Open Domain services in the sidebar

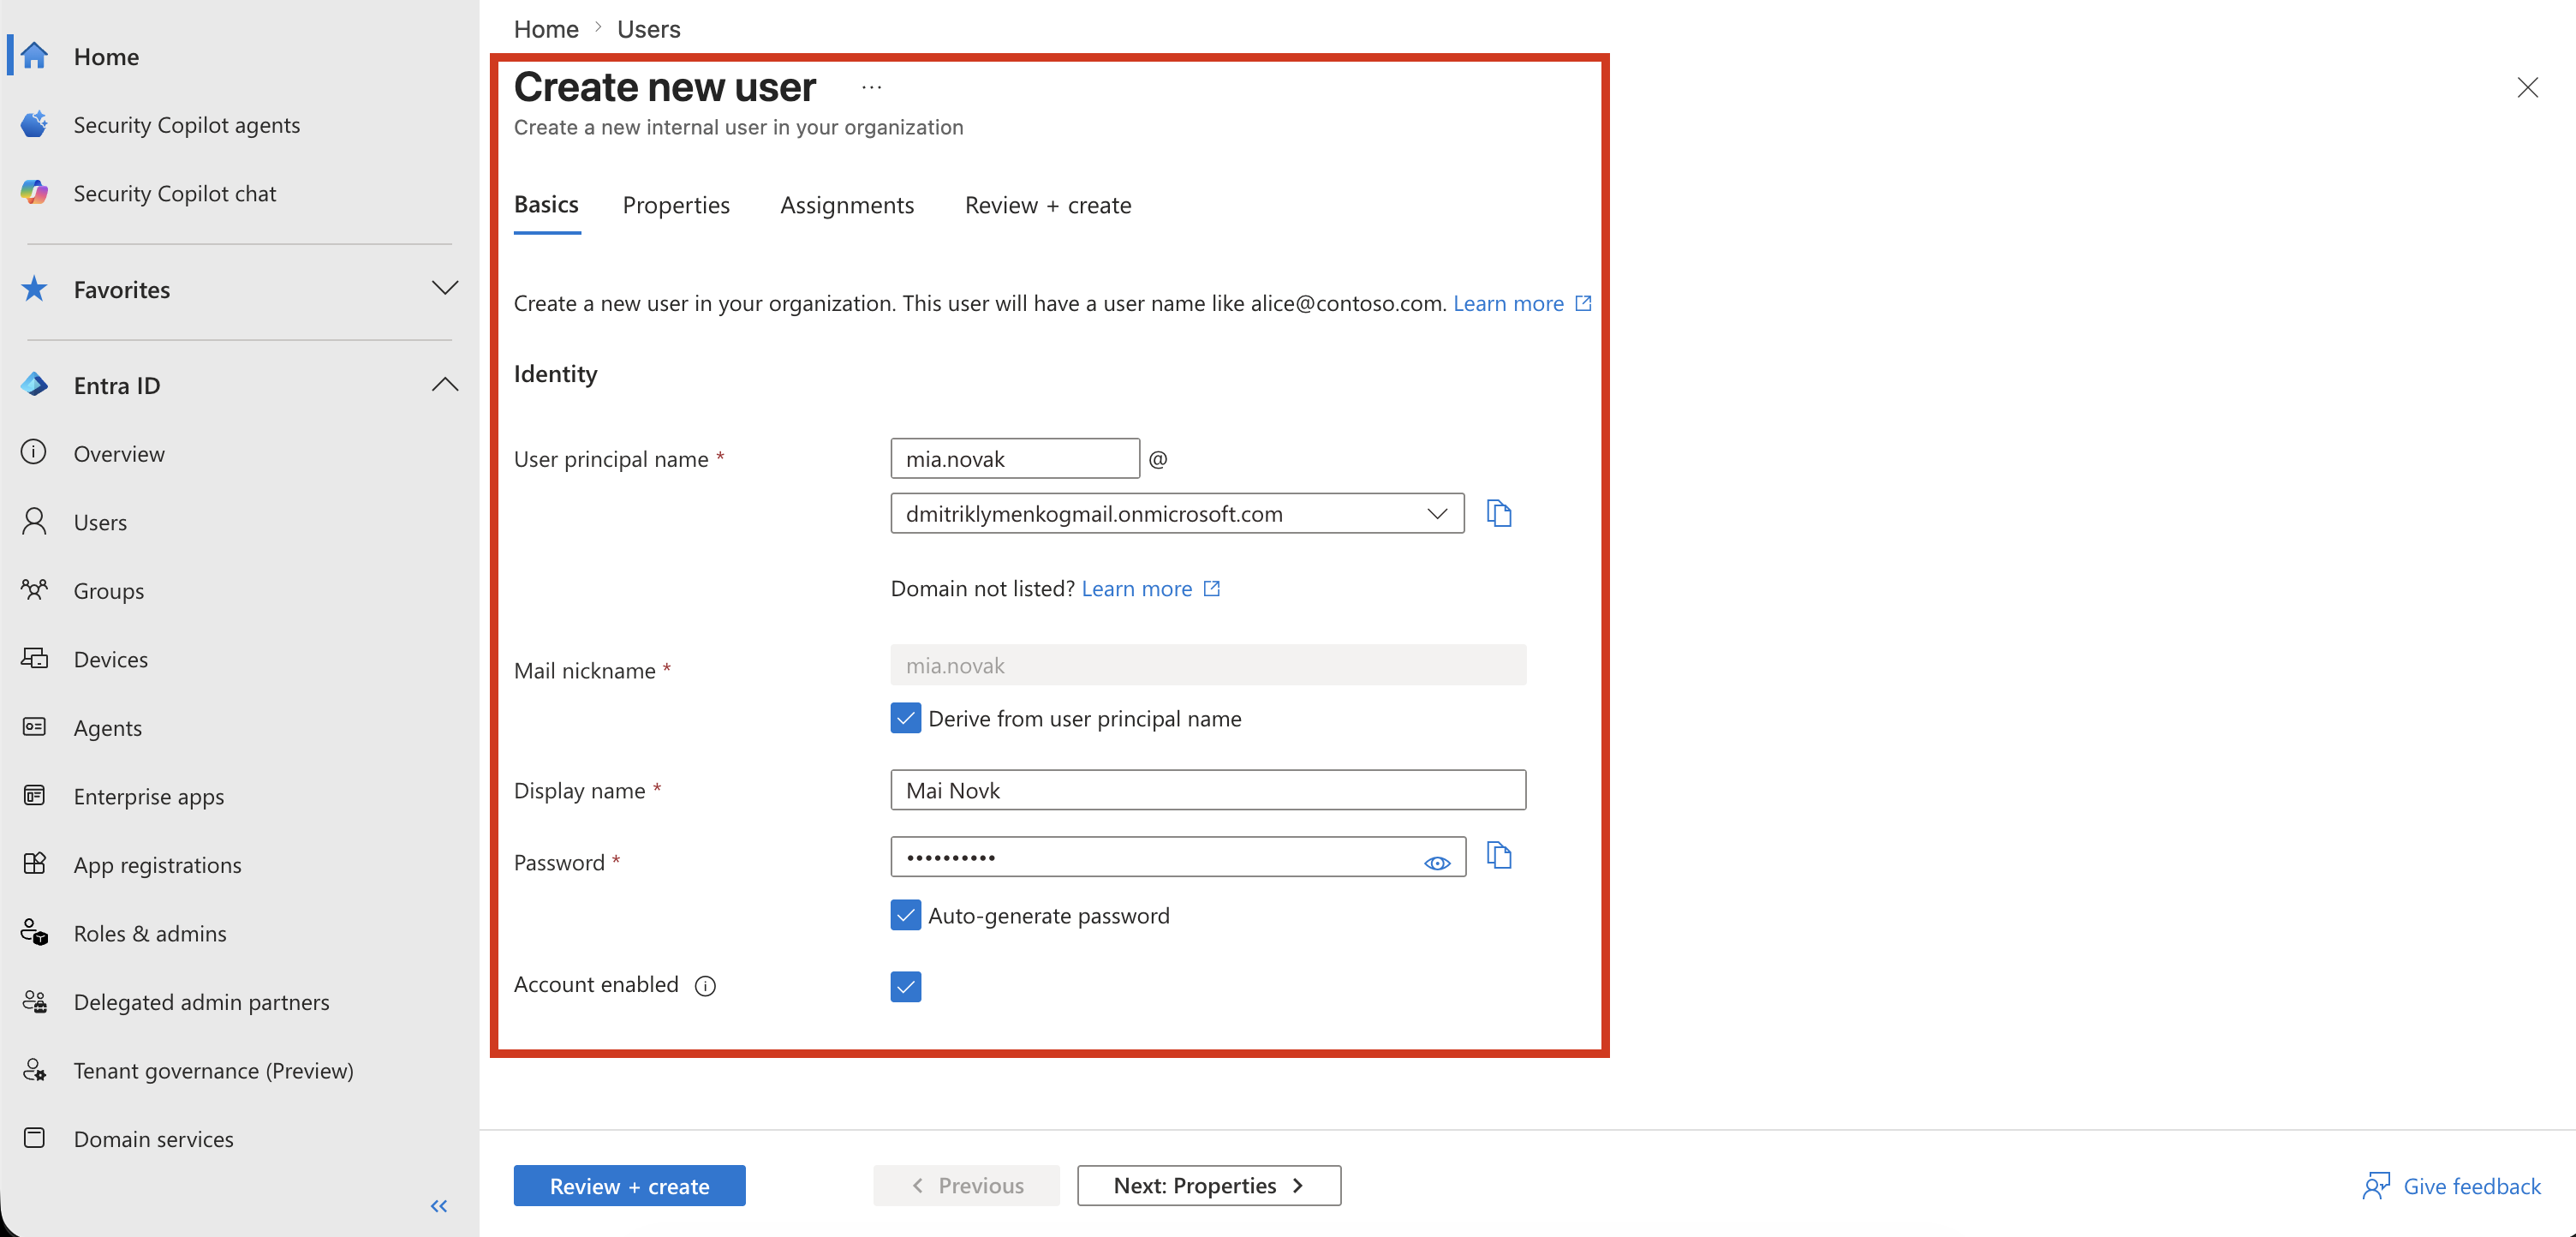coord(153,1139)
